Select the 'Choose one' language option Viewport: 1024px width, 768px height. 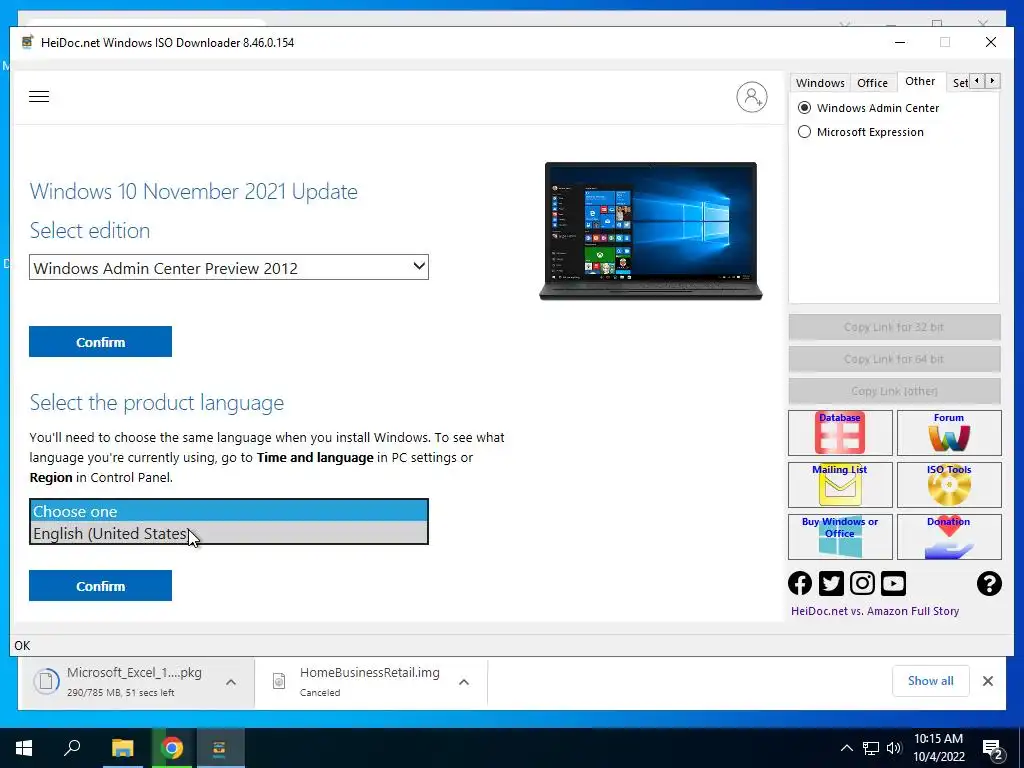[x=229, y=511]
